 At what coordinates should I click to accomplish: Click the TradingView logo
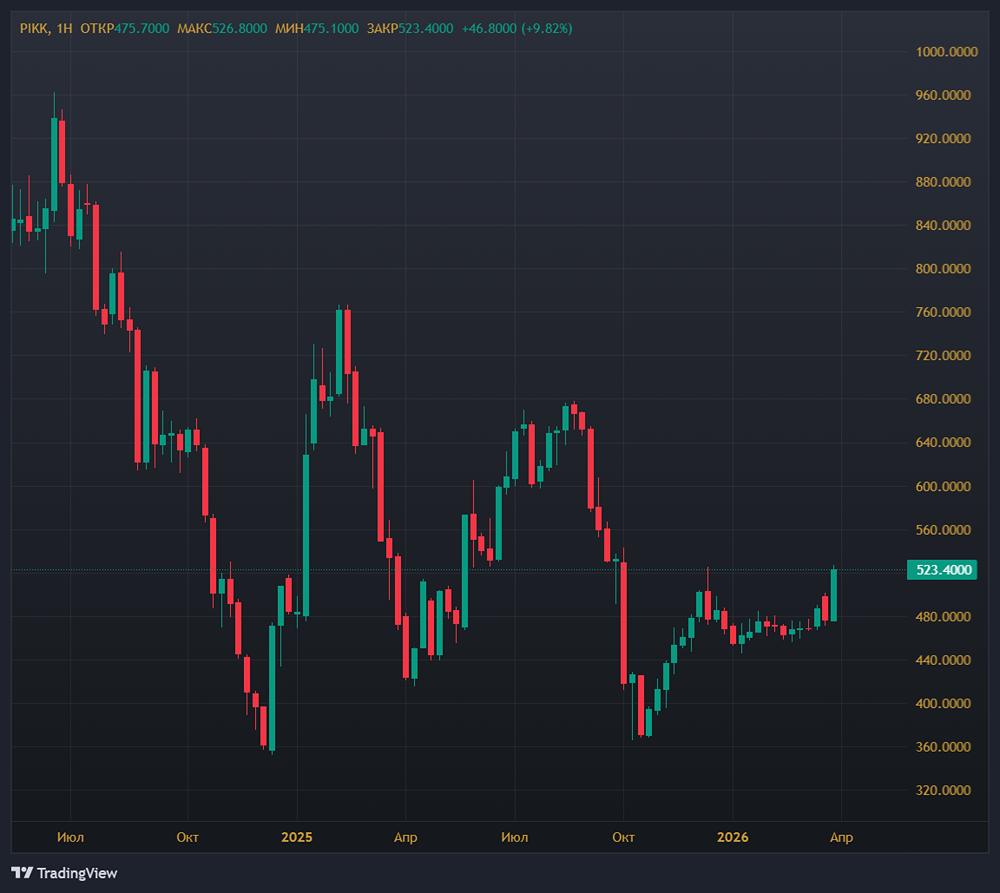pos(64,873)
